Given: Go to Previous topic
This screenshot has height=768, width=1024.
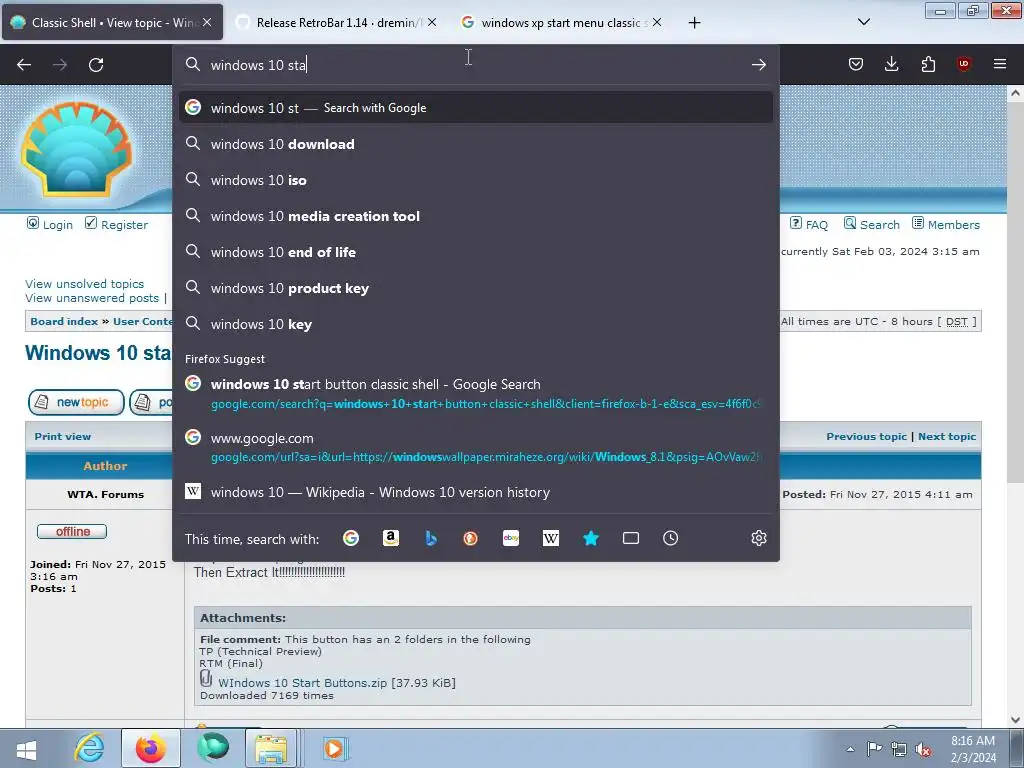Looking at the screenshot, I should tap(866, 436).
